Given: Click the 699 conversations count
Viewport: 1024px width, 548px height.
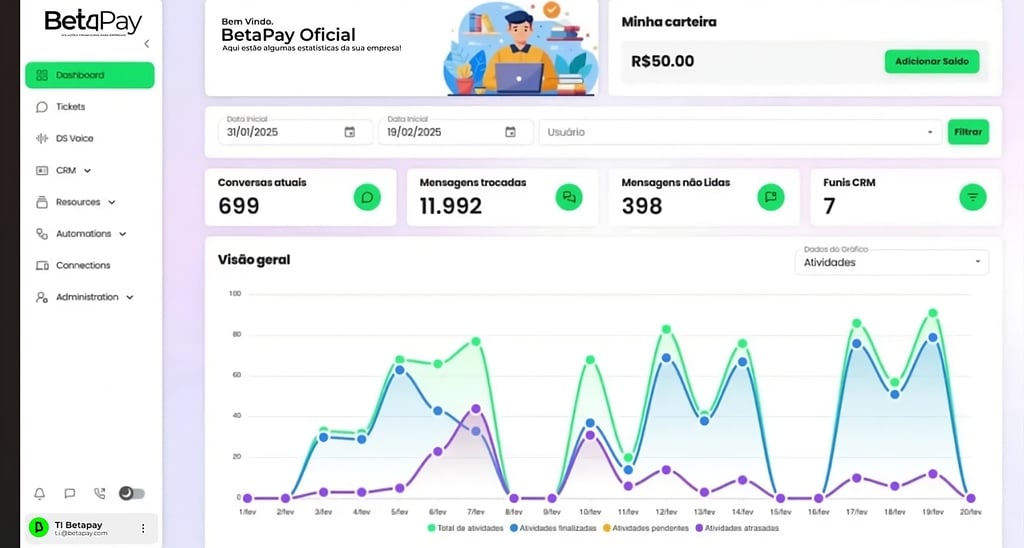Looking at the screenshot, I should point(238,206).
